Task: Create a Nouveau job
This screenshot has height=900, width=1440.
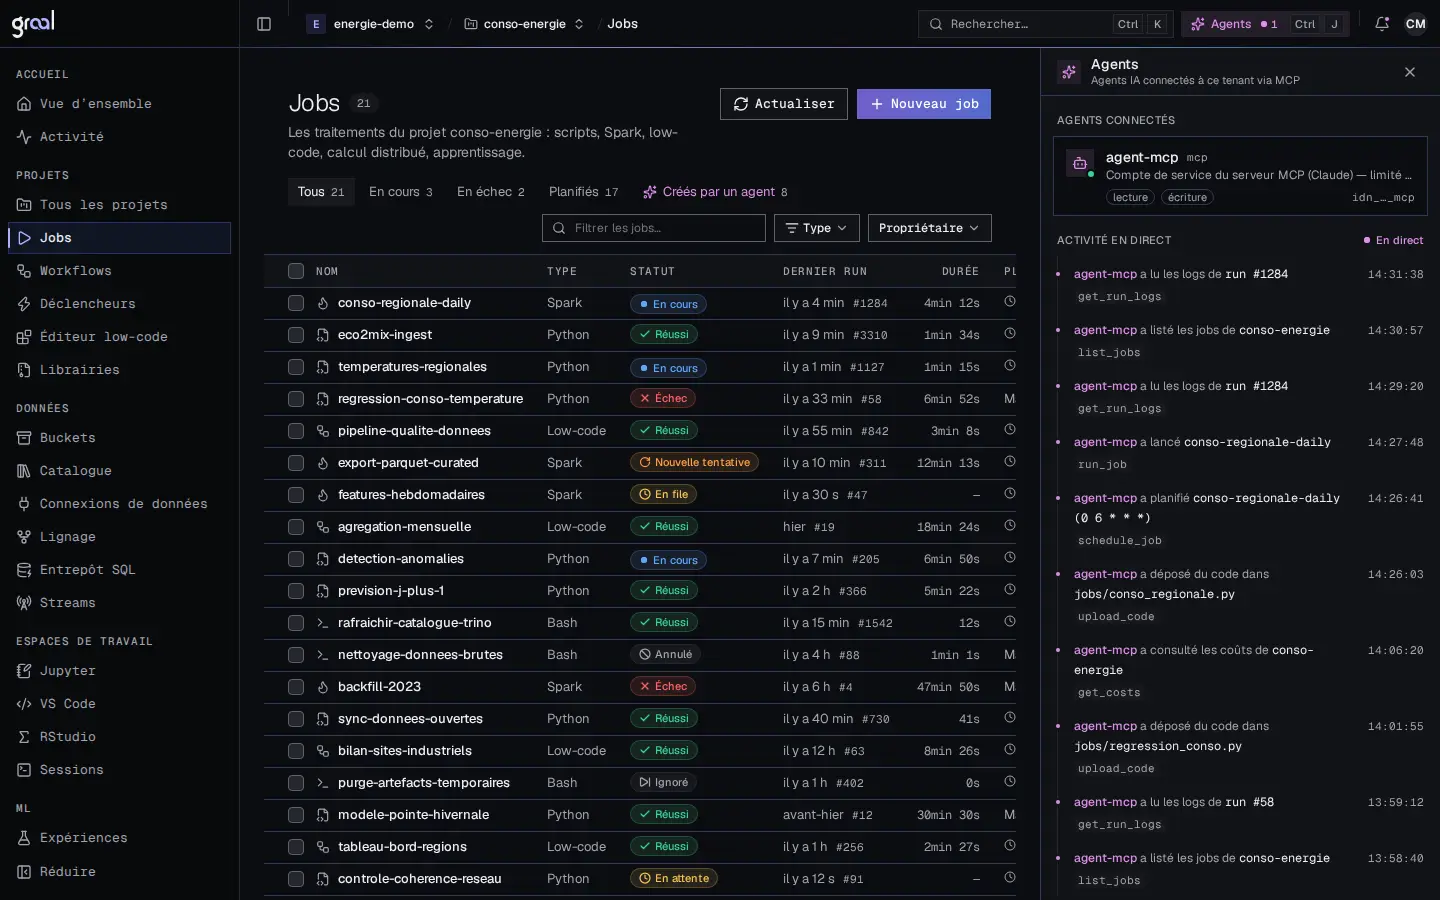Action: [924, 104]
